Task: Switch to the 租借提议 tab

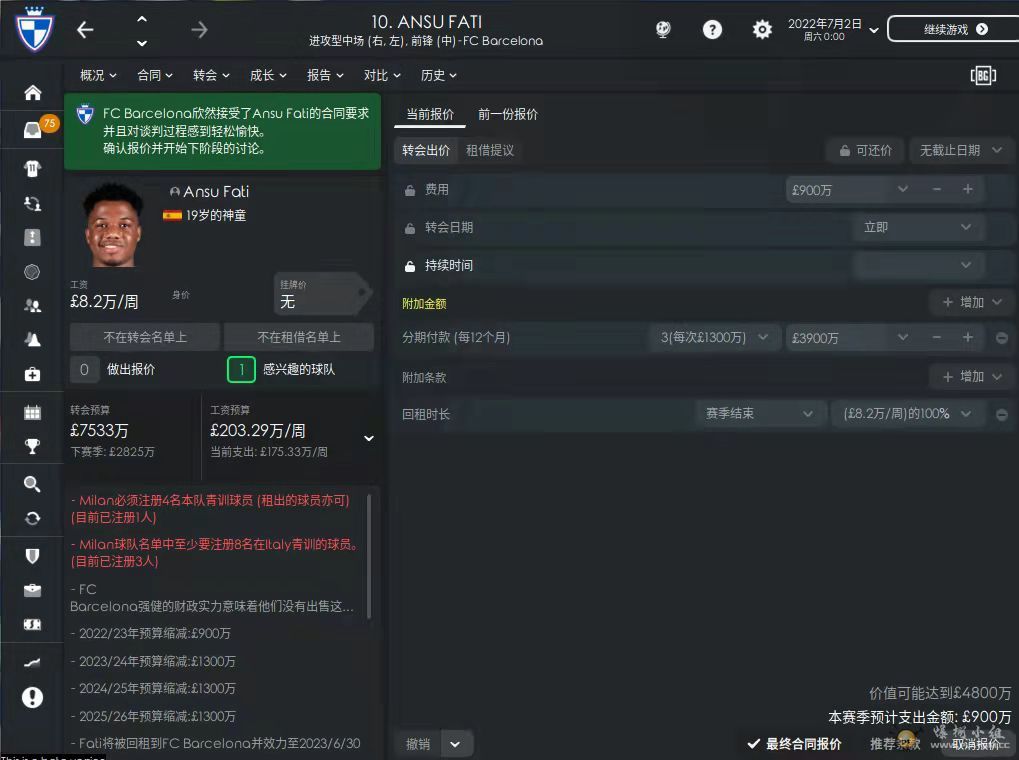Action: [x=490, y=151]
